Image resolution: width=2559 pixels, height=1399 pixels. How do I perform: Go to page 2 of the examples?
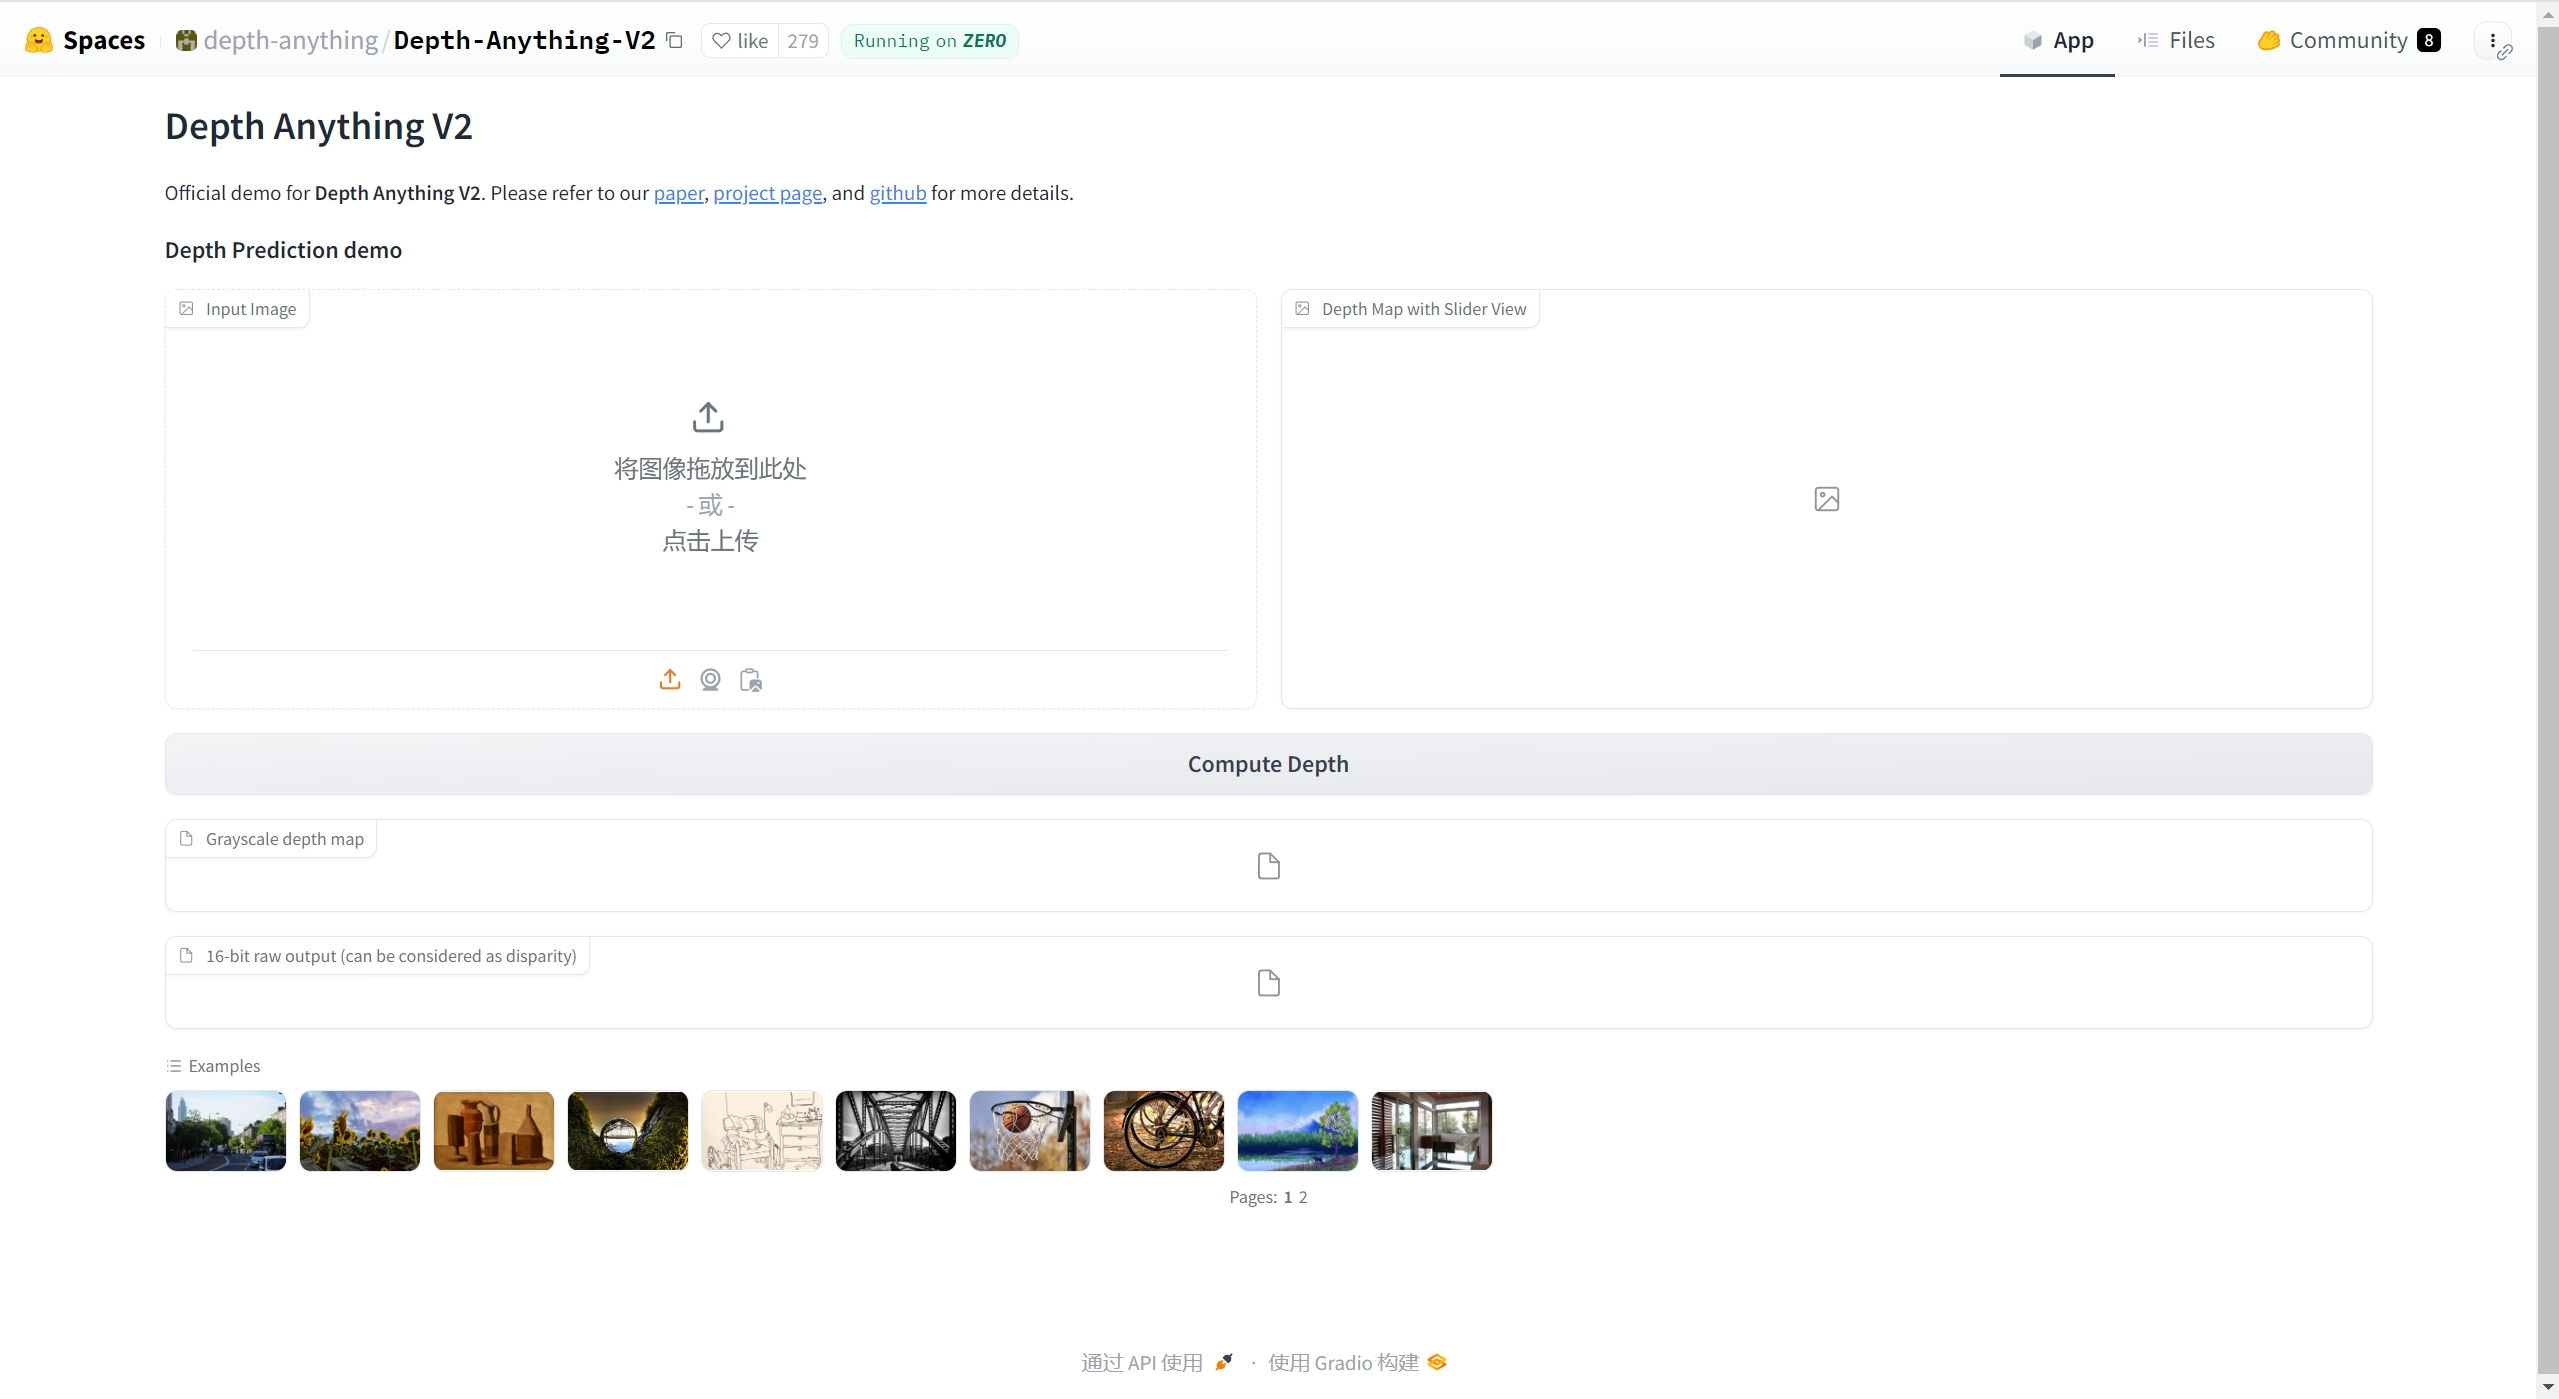(x=1302, y=1196)
